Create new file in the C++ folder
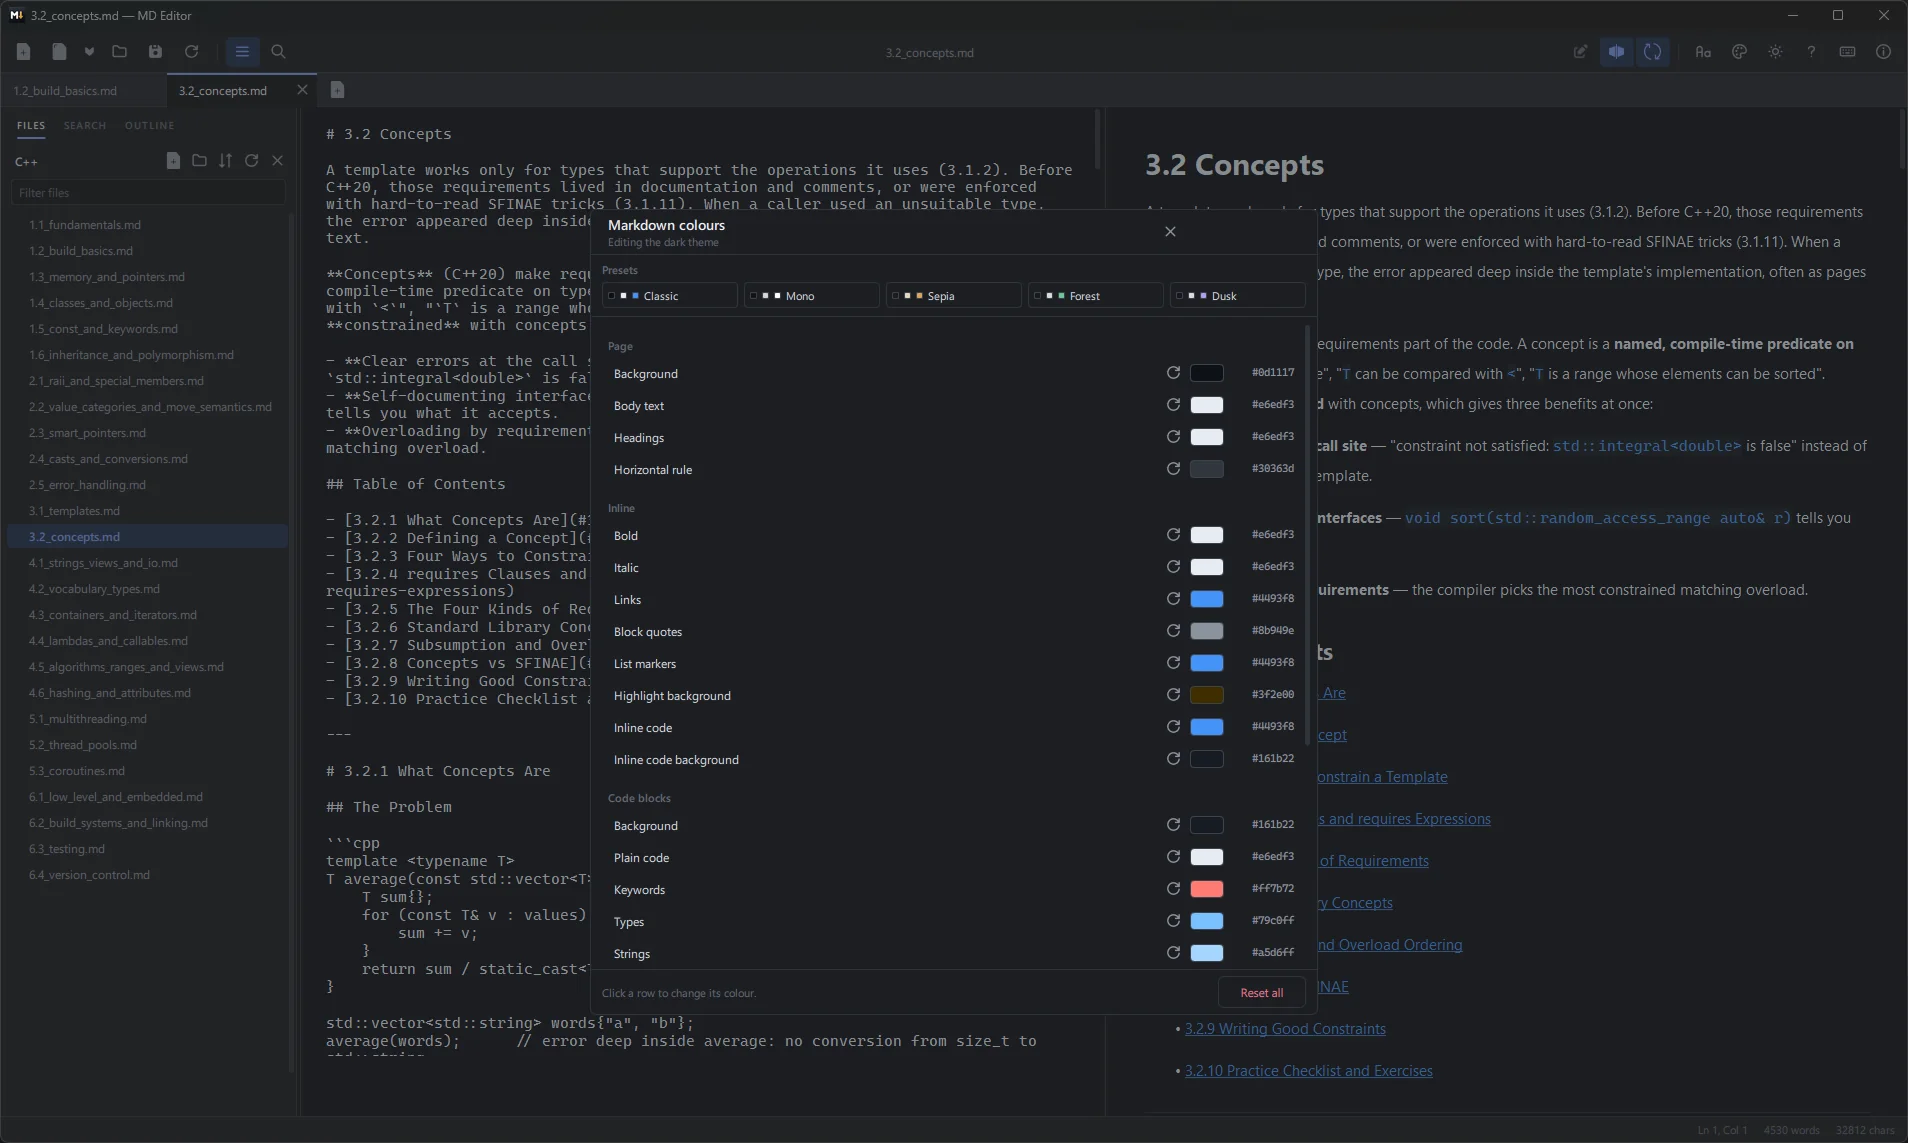Image resolution: width=1908 pixels, height=1143 pixels. coord(173,161)
